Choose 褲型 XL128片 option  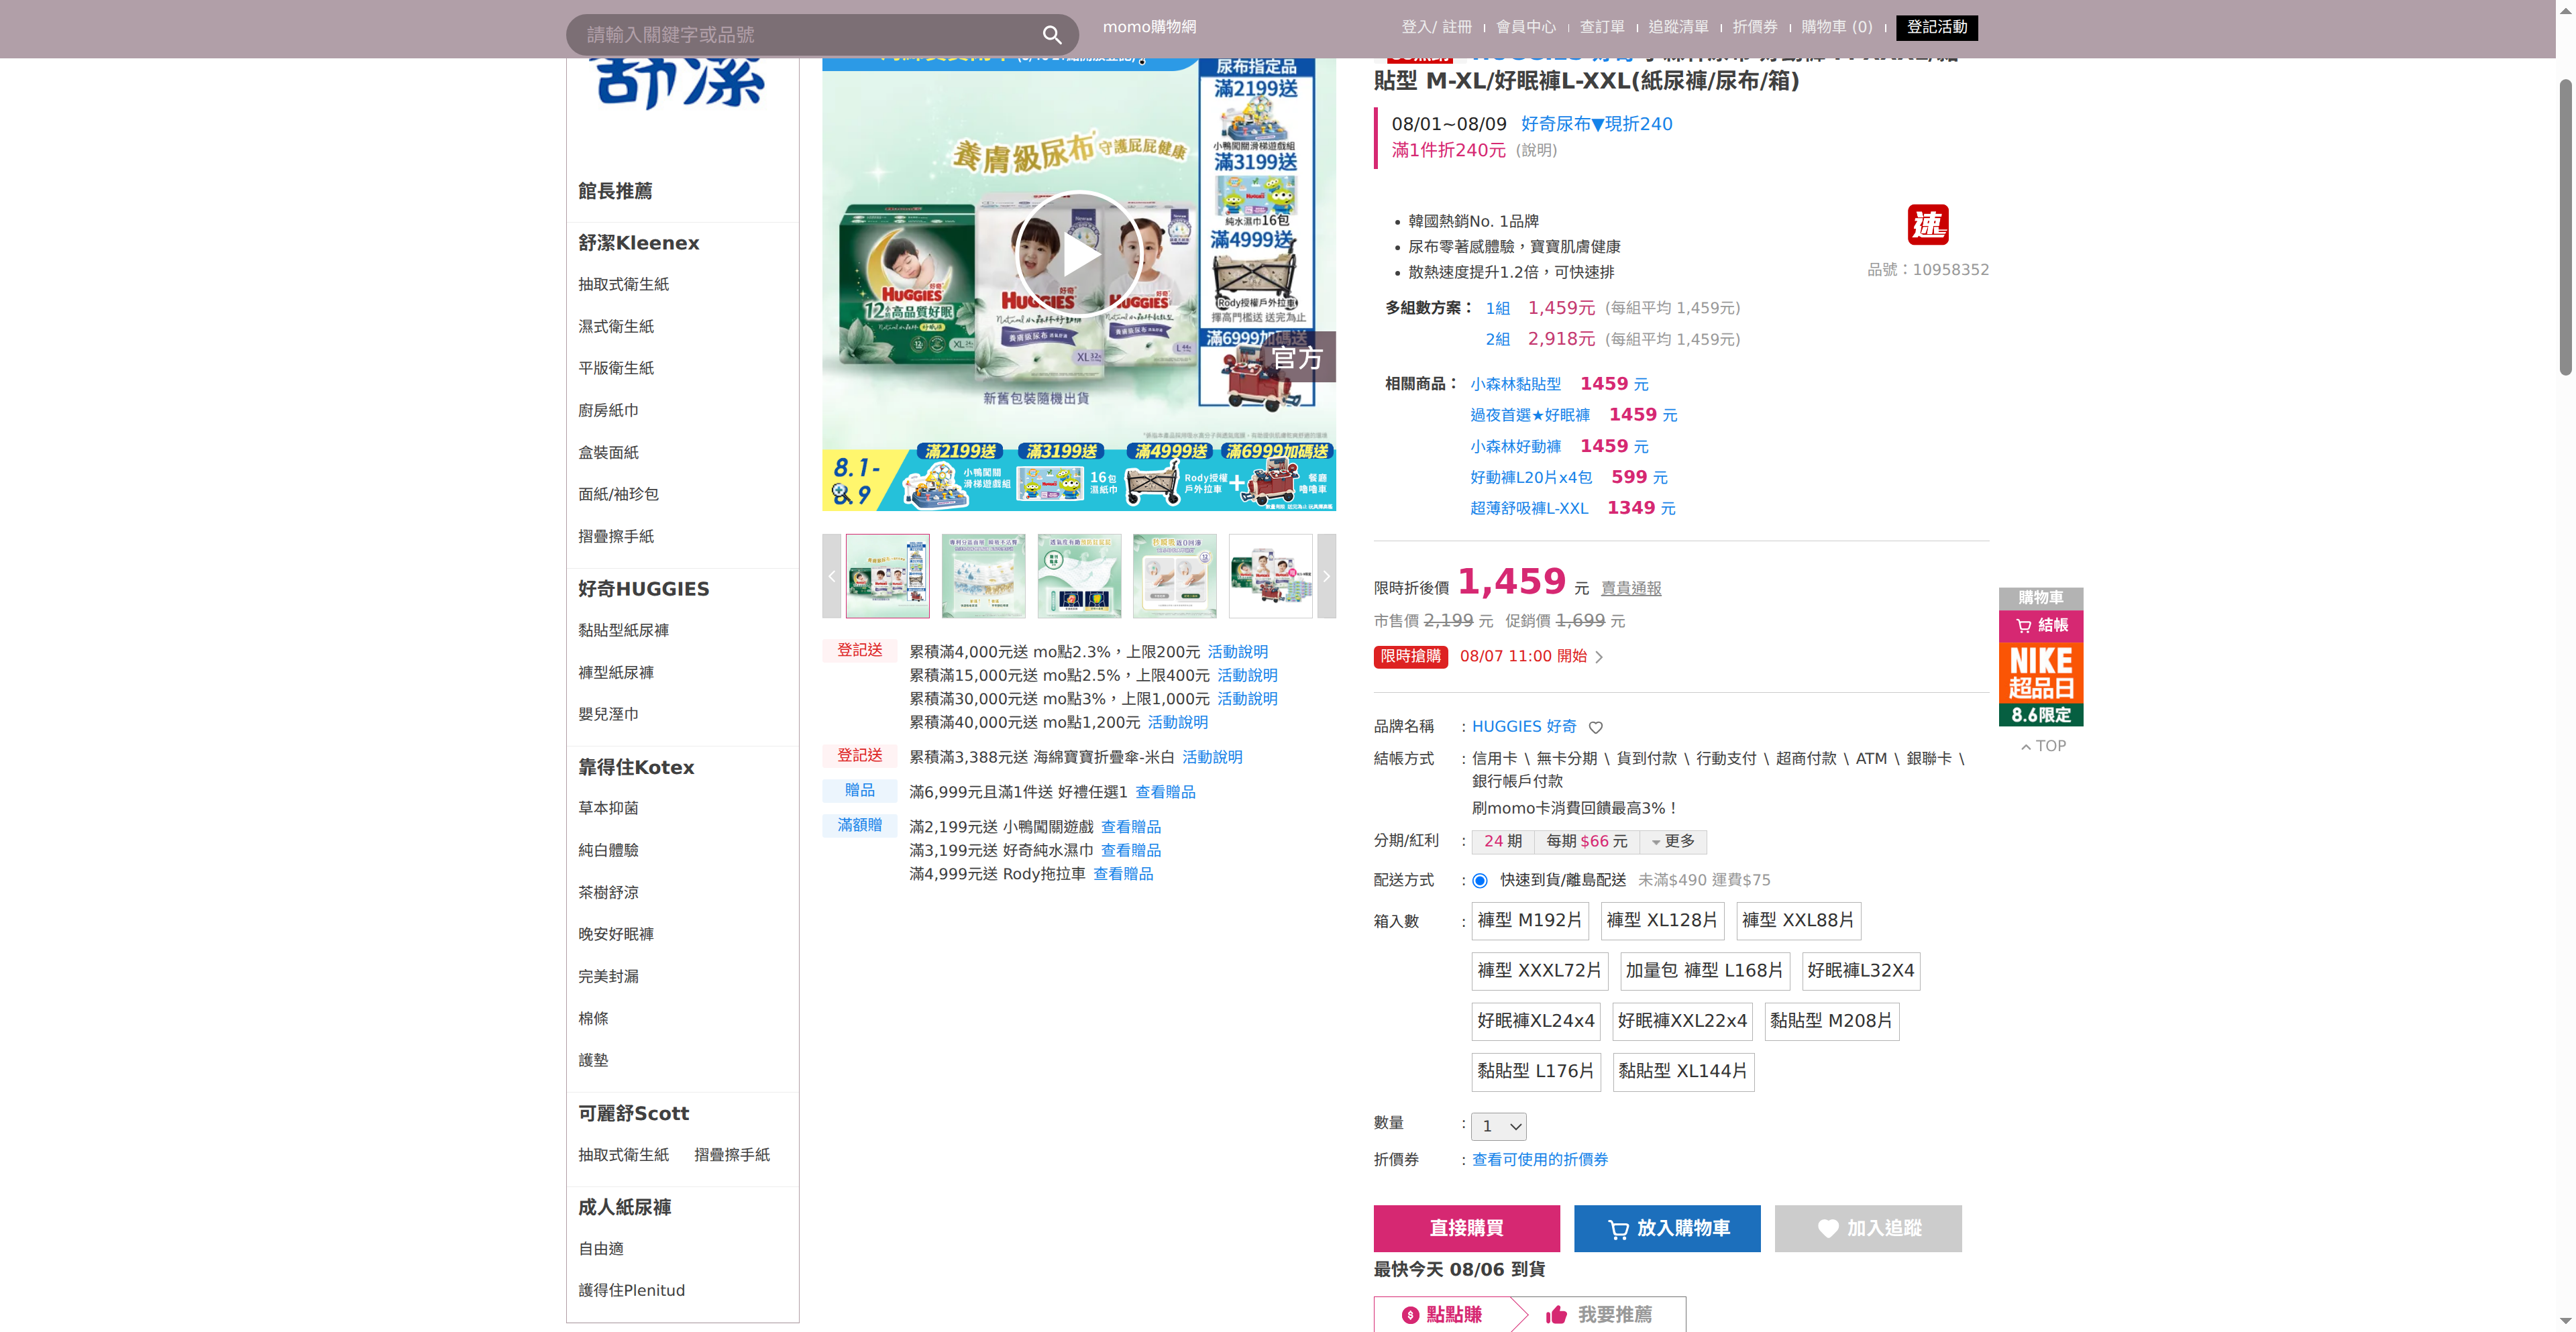click(1662, 920)
